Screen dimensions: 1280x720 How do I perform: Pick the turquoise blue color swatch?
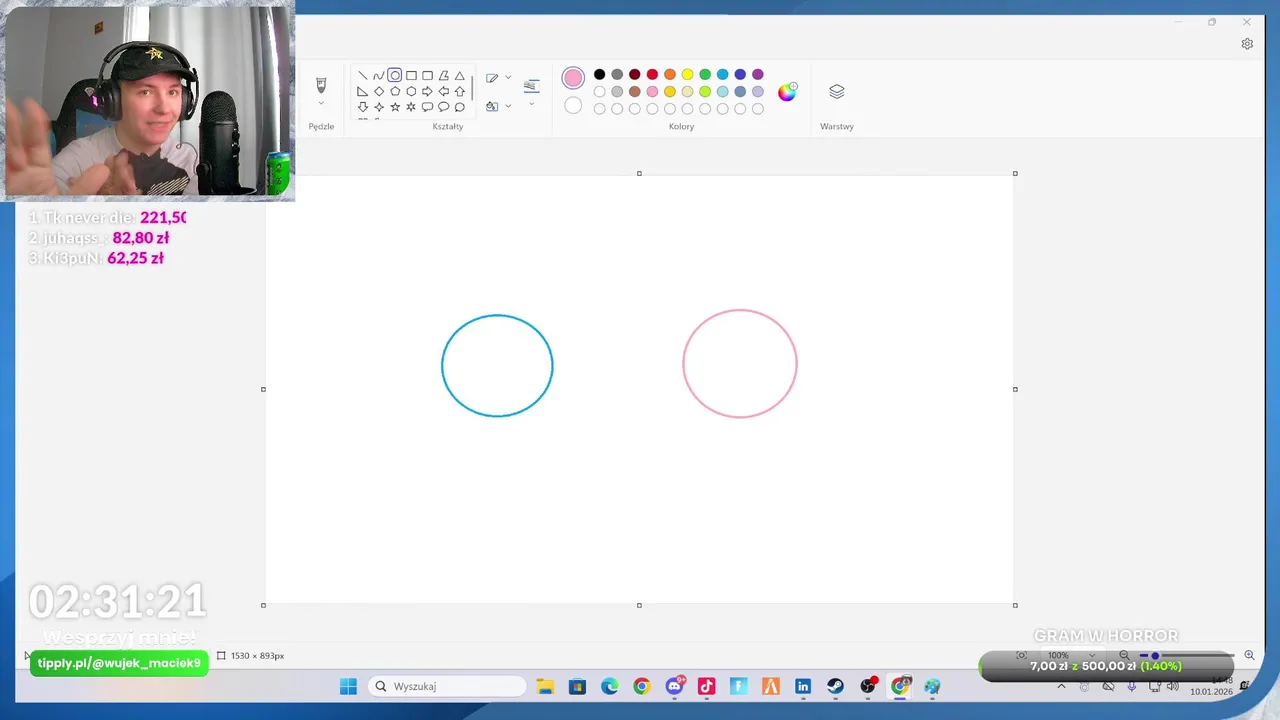(722, 74)
